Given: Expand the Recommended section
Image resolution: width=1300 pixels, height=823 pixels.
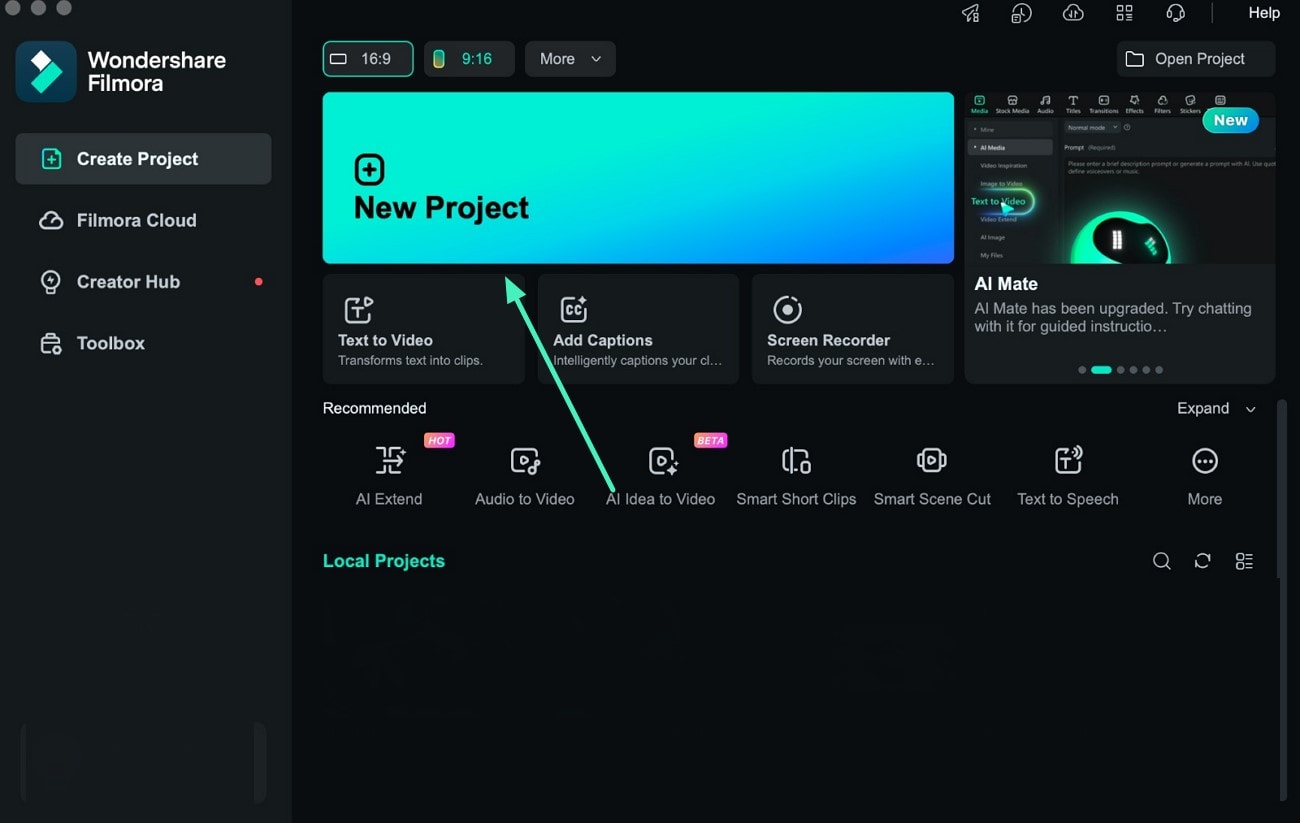Looking at the screenshot, I should pos(1216,408).
